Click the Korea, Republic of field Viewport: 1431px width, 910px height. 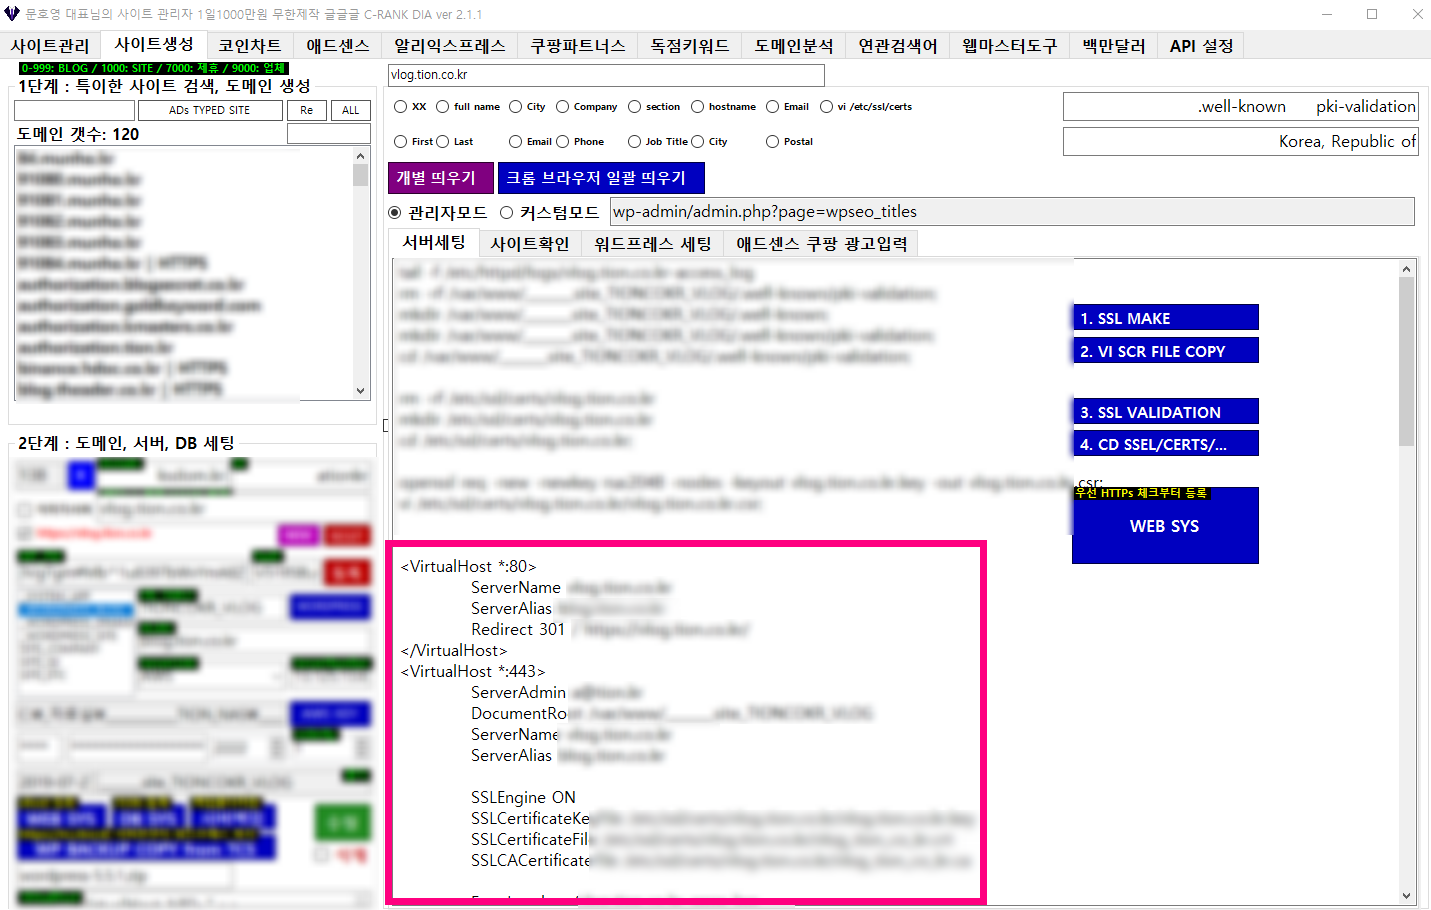pyautogui.click(x=1240, y=141)
